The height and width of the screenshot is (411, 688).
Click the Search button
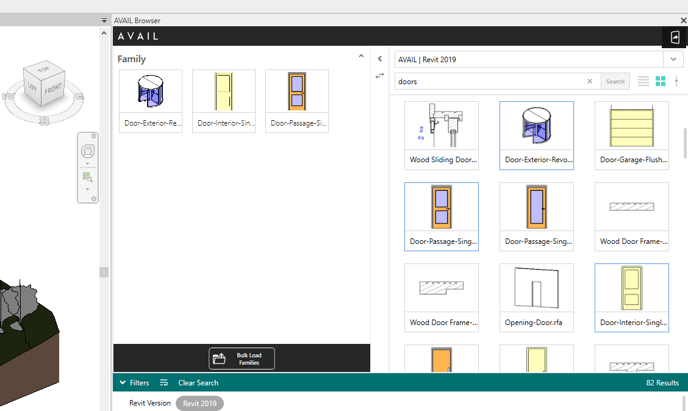click(x=615, y=81)
